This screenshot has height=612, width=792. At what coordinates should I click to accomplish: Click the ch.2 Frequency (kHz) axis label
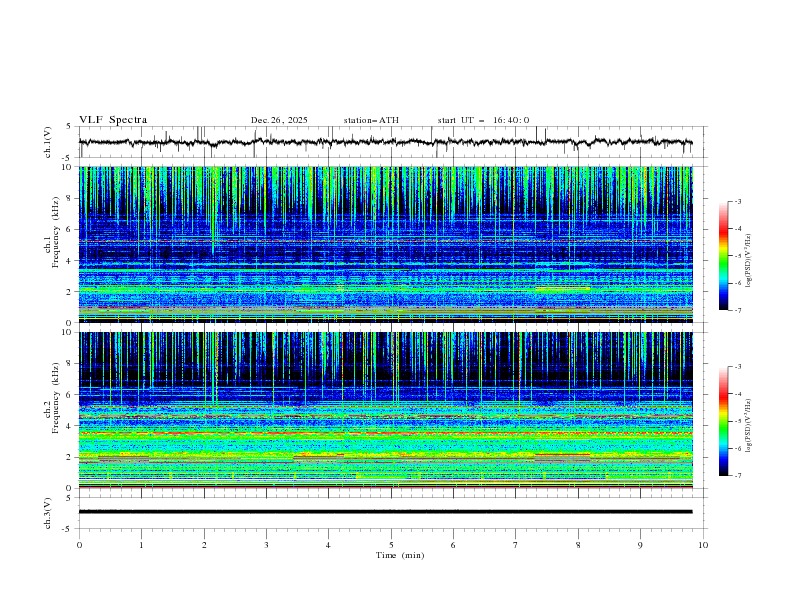(x=52, y=398)
